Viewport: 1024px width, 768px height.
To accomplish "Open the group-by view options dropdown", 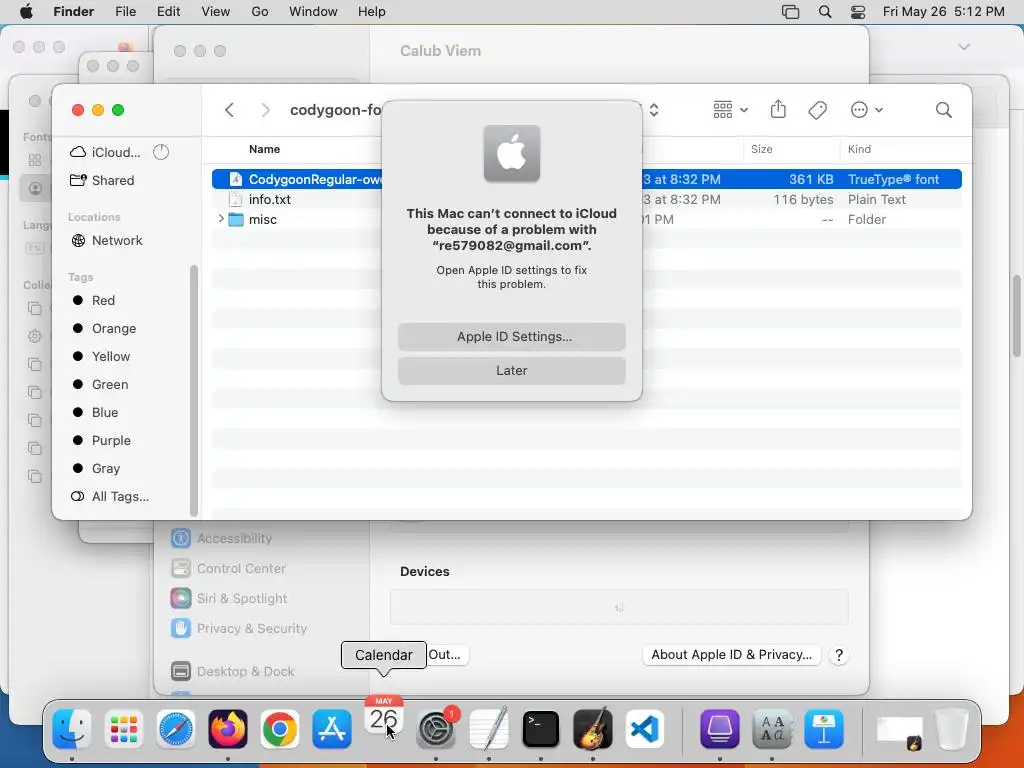I will [730, 110].
